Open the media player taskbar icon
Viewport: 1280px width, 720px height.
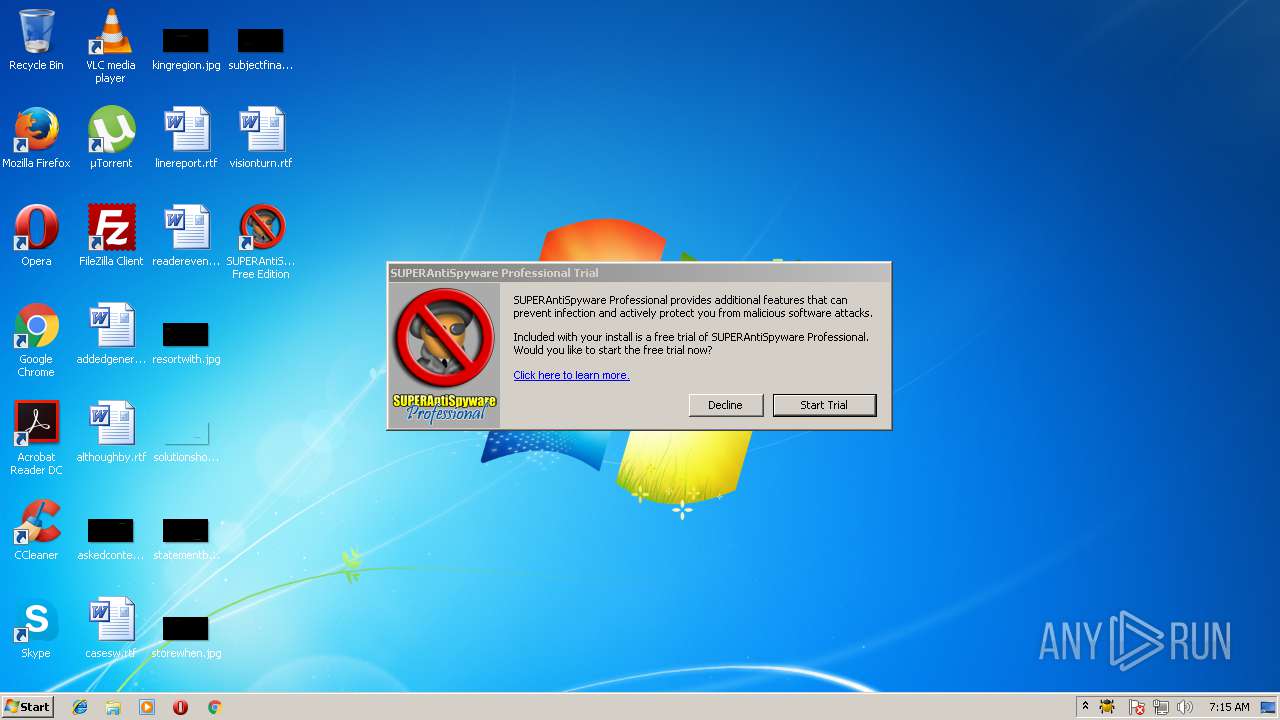(147, 707)
